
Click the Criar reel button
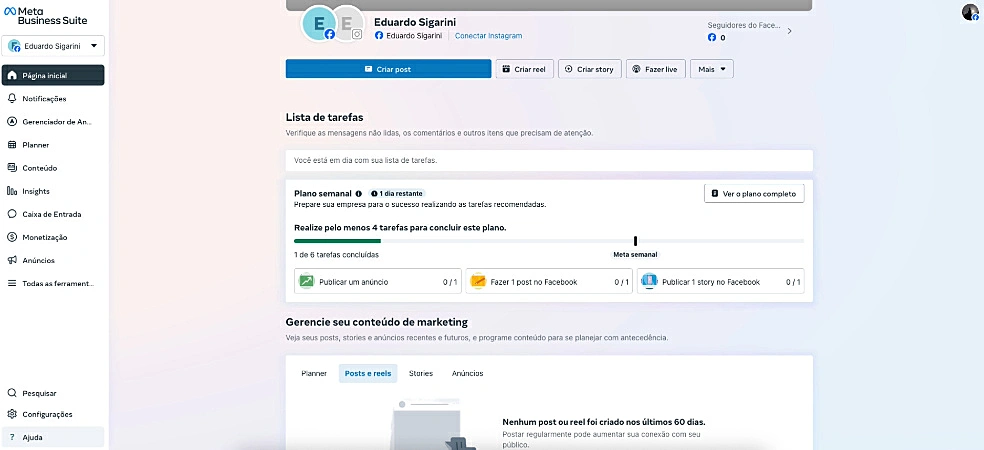(x=525, y=69)
